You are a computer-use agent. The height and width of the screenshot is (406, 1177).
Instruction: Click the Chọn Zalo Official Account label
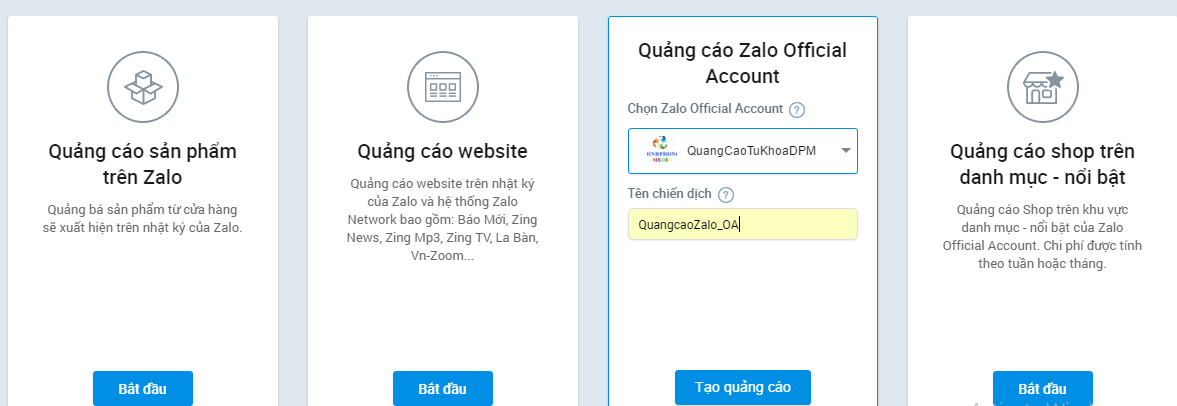pos(706,109)
